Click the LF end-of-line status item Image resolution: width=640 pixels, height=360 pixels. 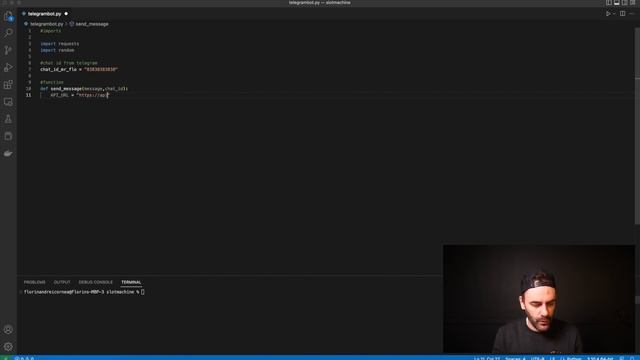552,358
